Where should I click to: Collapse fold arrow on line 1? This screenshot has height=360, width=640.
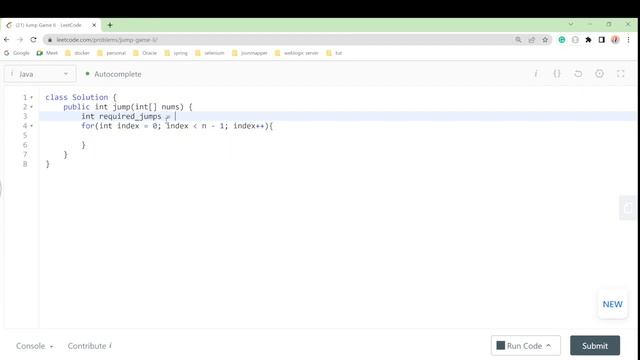point(31,97)
